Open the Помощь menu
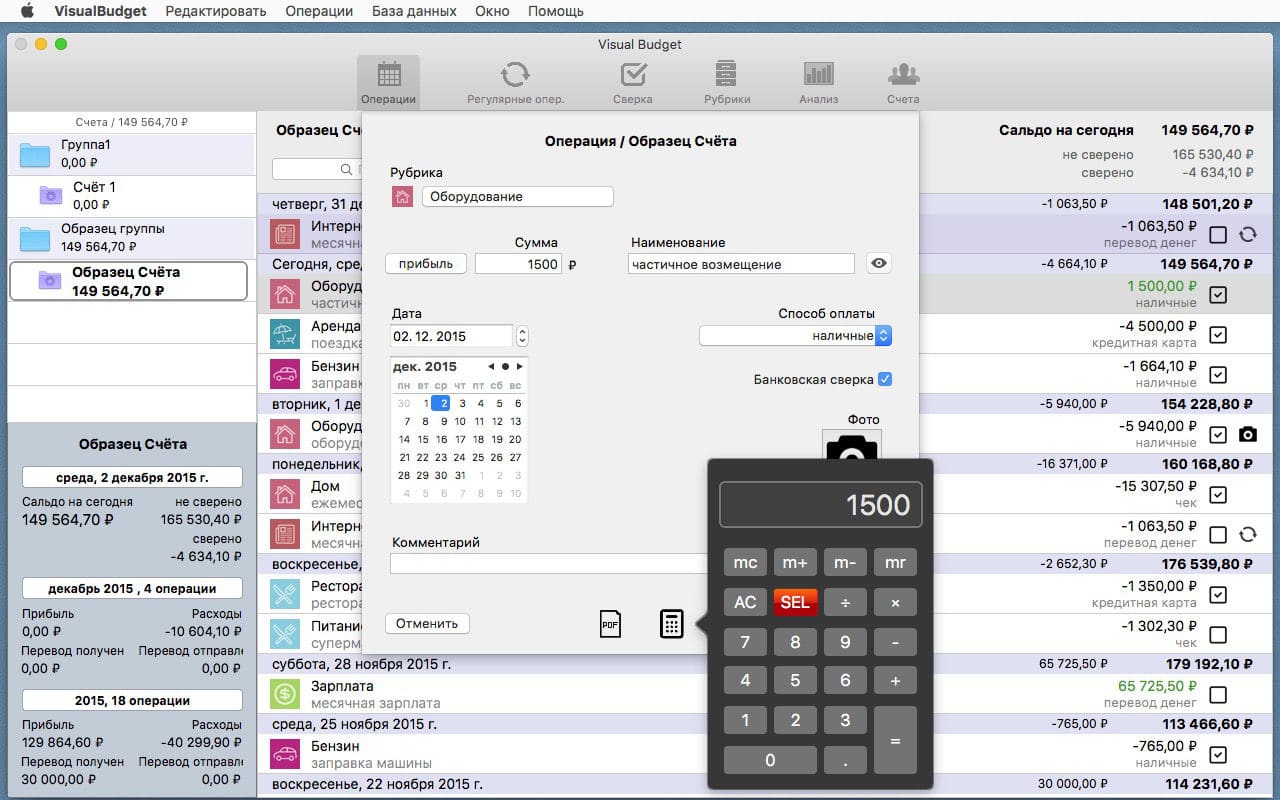1280x800 pixels. click(x=556, y=11)
